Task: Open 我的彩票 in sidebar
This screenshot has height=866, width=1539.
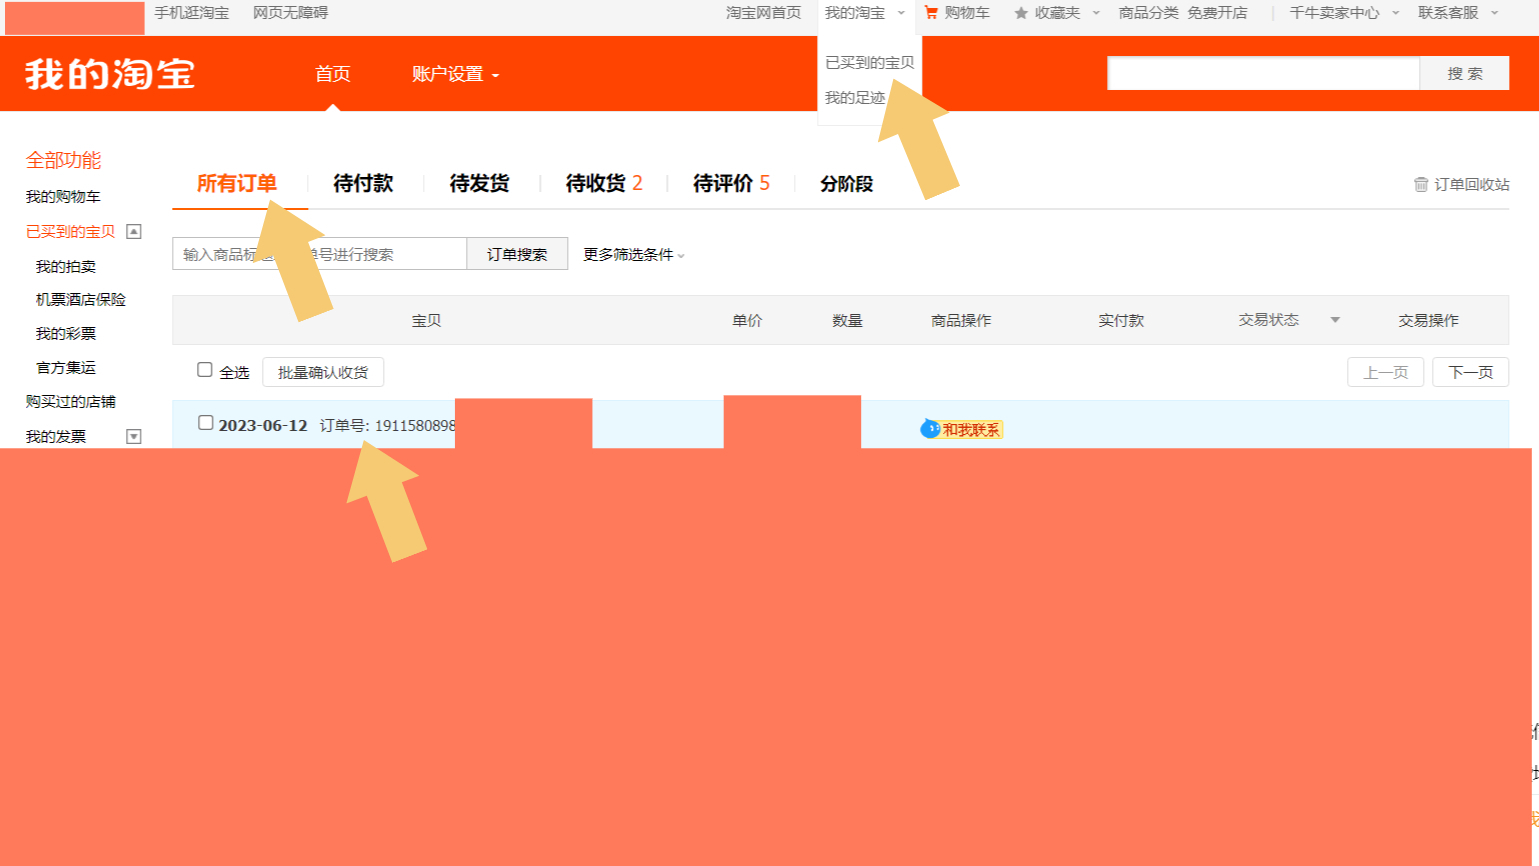Action: [66, 334]
